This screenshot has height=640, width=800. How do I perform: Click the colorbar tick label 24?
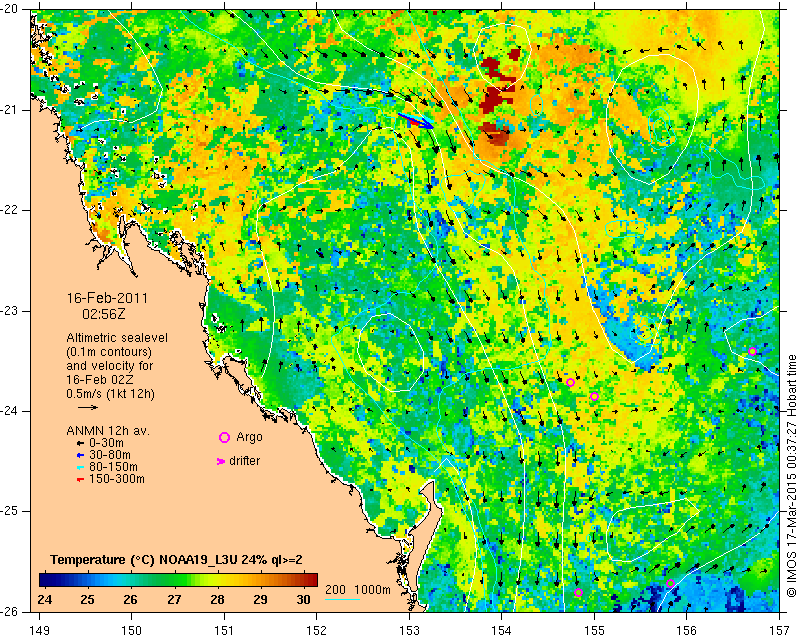point(44,599)
